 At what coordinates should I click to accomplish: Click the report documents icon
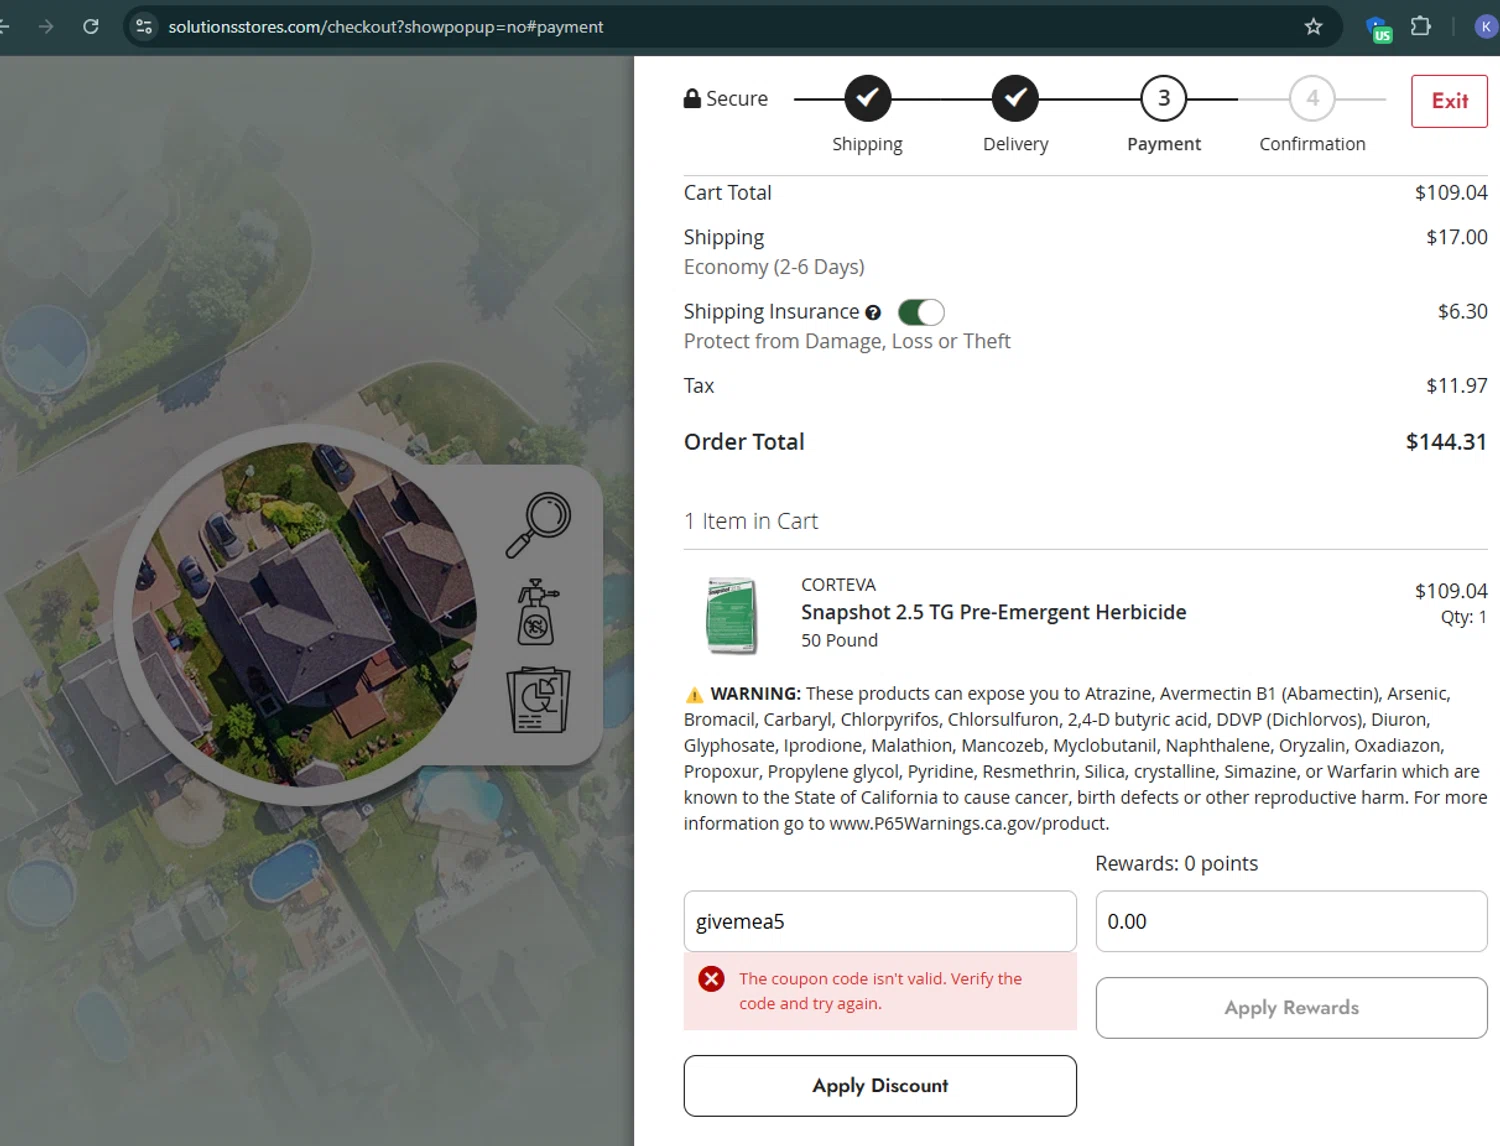539,699
